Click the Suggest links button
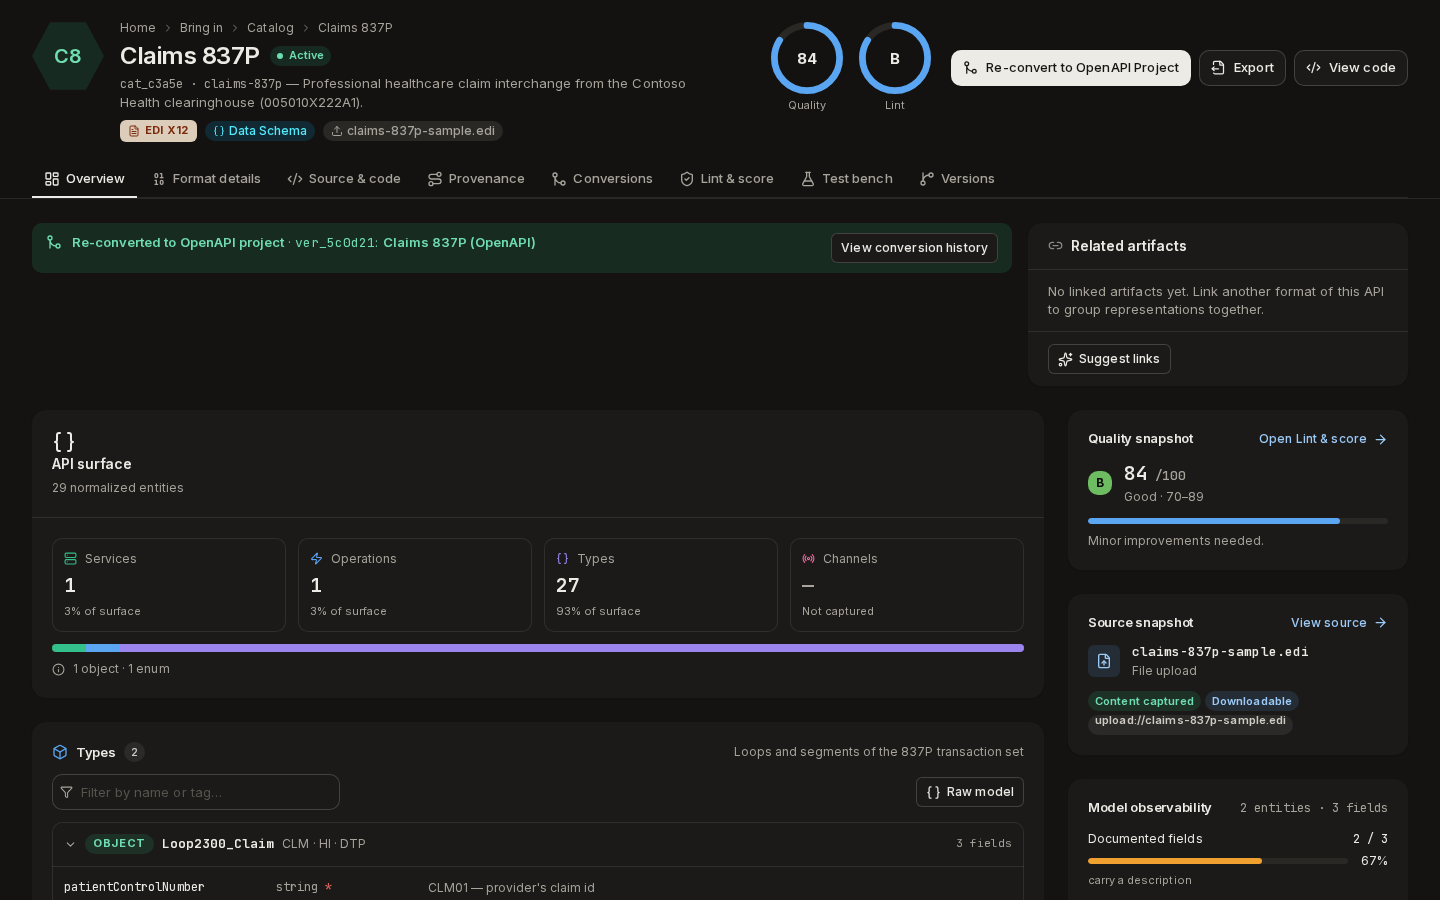 click(1109, 359)
